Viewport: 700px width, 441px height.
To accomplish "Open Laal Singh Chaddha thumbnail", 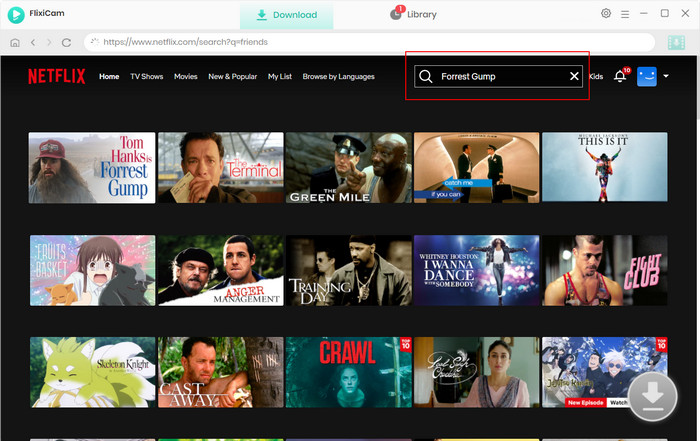I will point(476,372).
